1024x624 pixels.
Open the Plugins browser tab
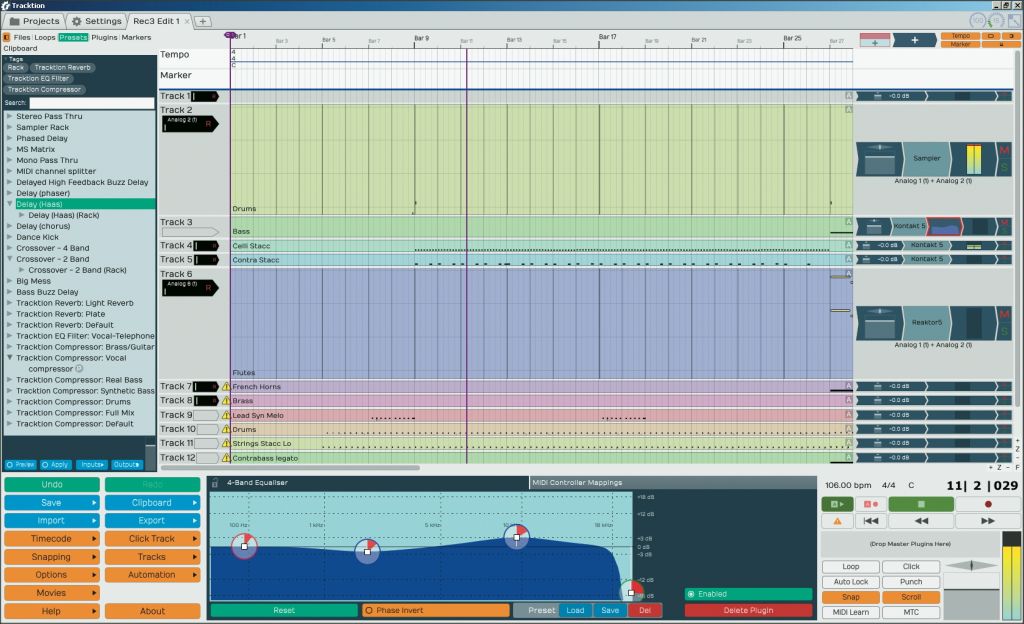104,37
